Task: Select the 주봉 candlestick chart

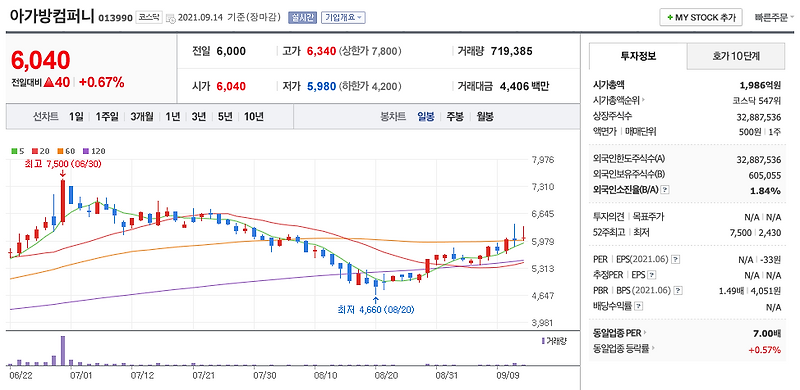Action: coord(455,117)
